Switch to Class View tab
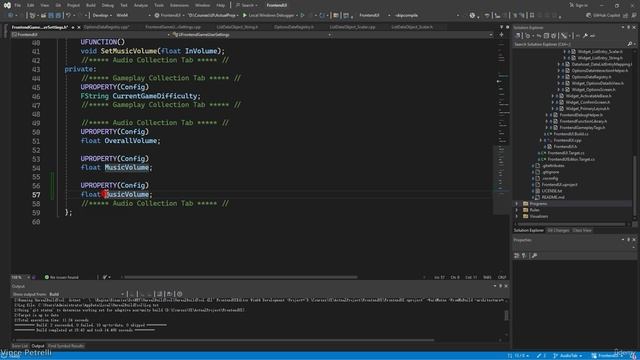The width and height of the screenshot is (640, 360). [x=582, y=231]
